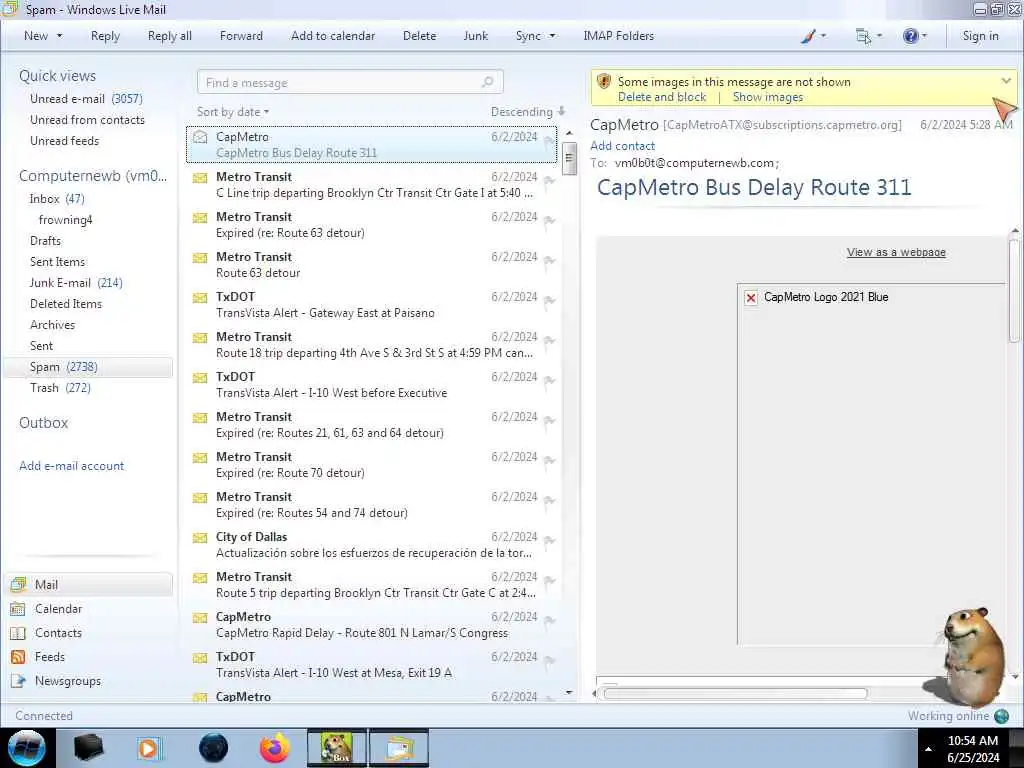Toggle flag on Route 18 trip departing message
The image size is (1024, 768).
[549, 341]
